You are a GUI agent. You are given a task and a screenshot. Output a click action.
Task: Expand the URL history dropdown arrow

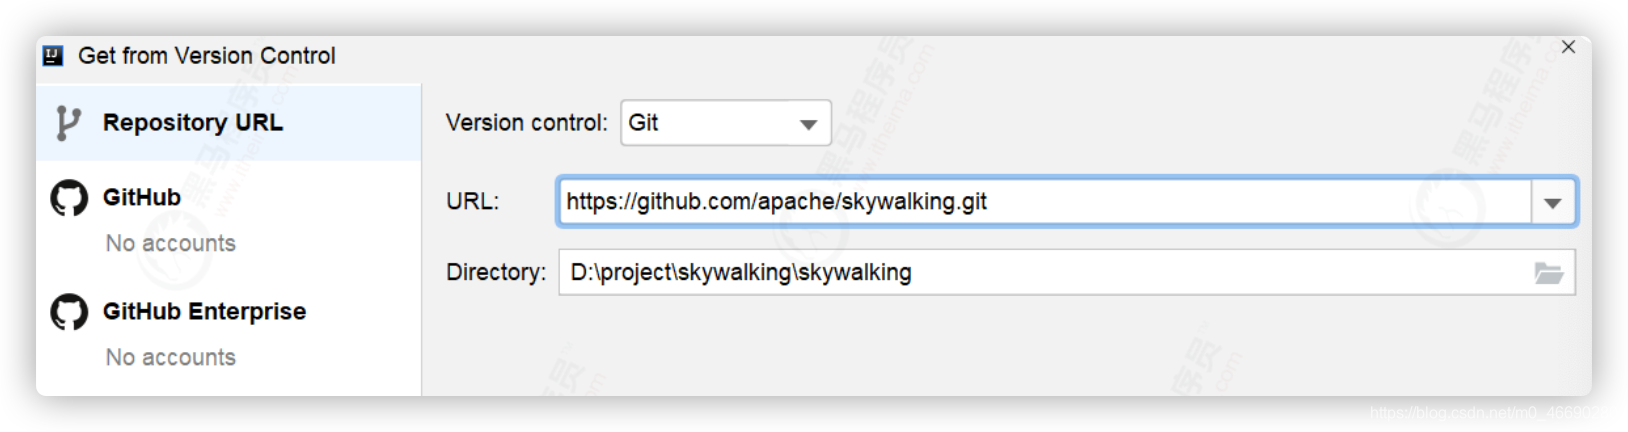pyautogui.click(x=1553, y=203)
